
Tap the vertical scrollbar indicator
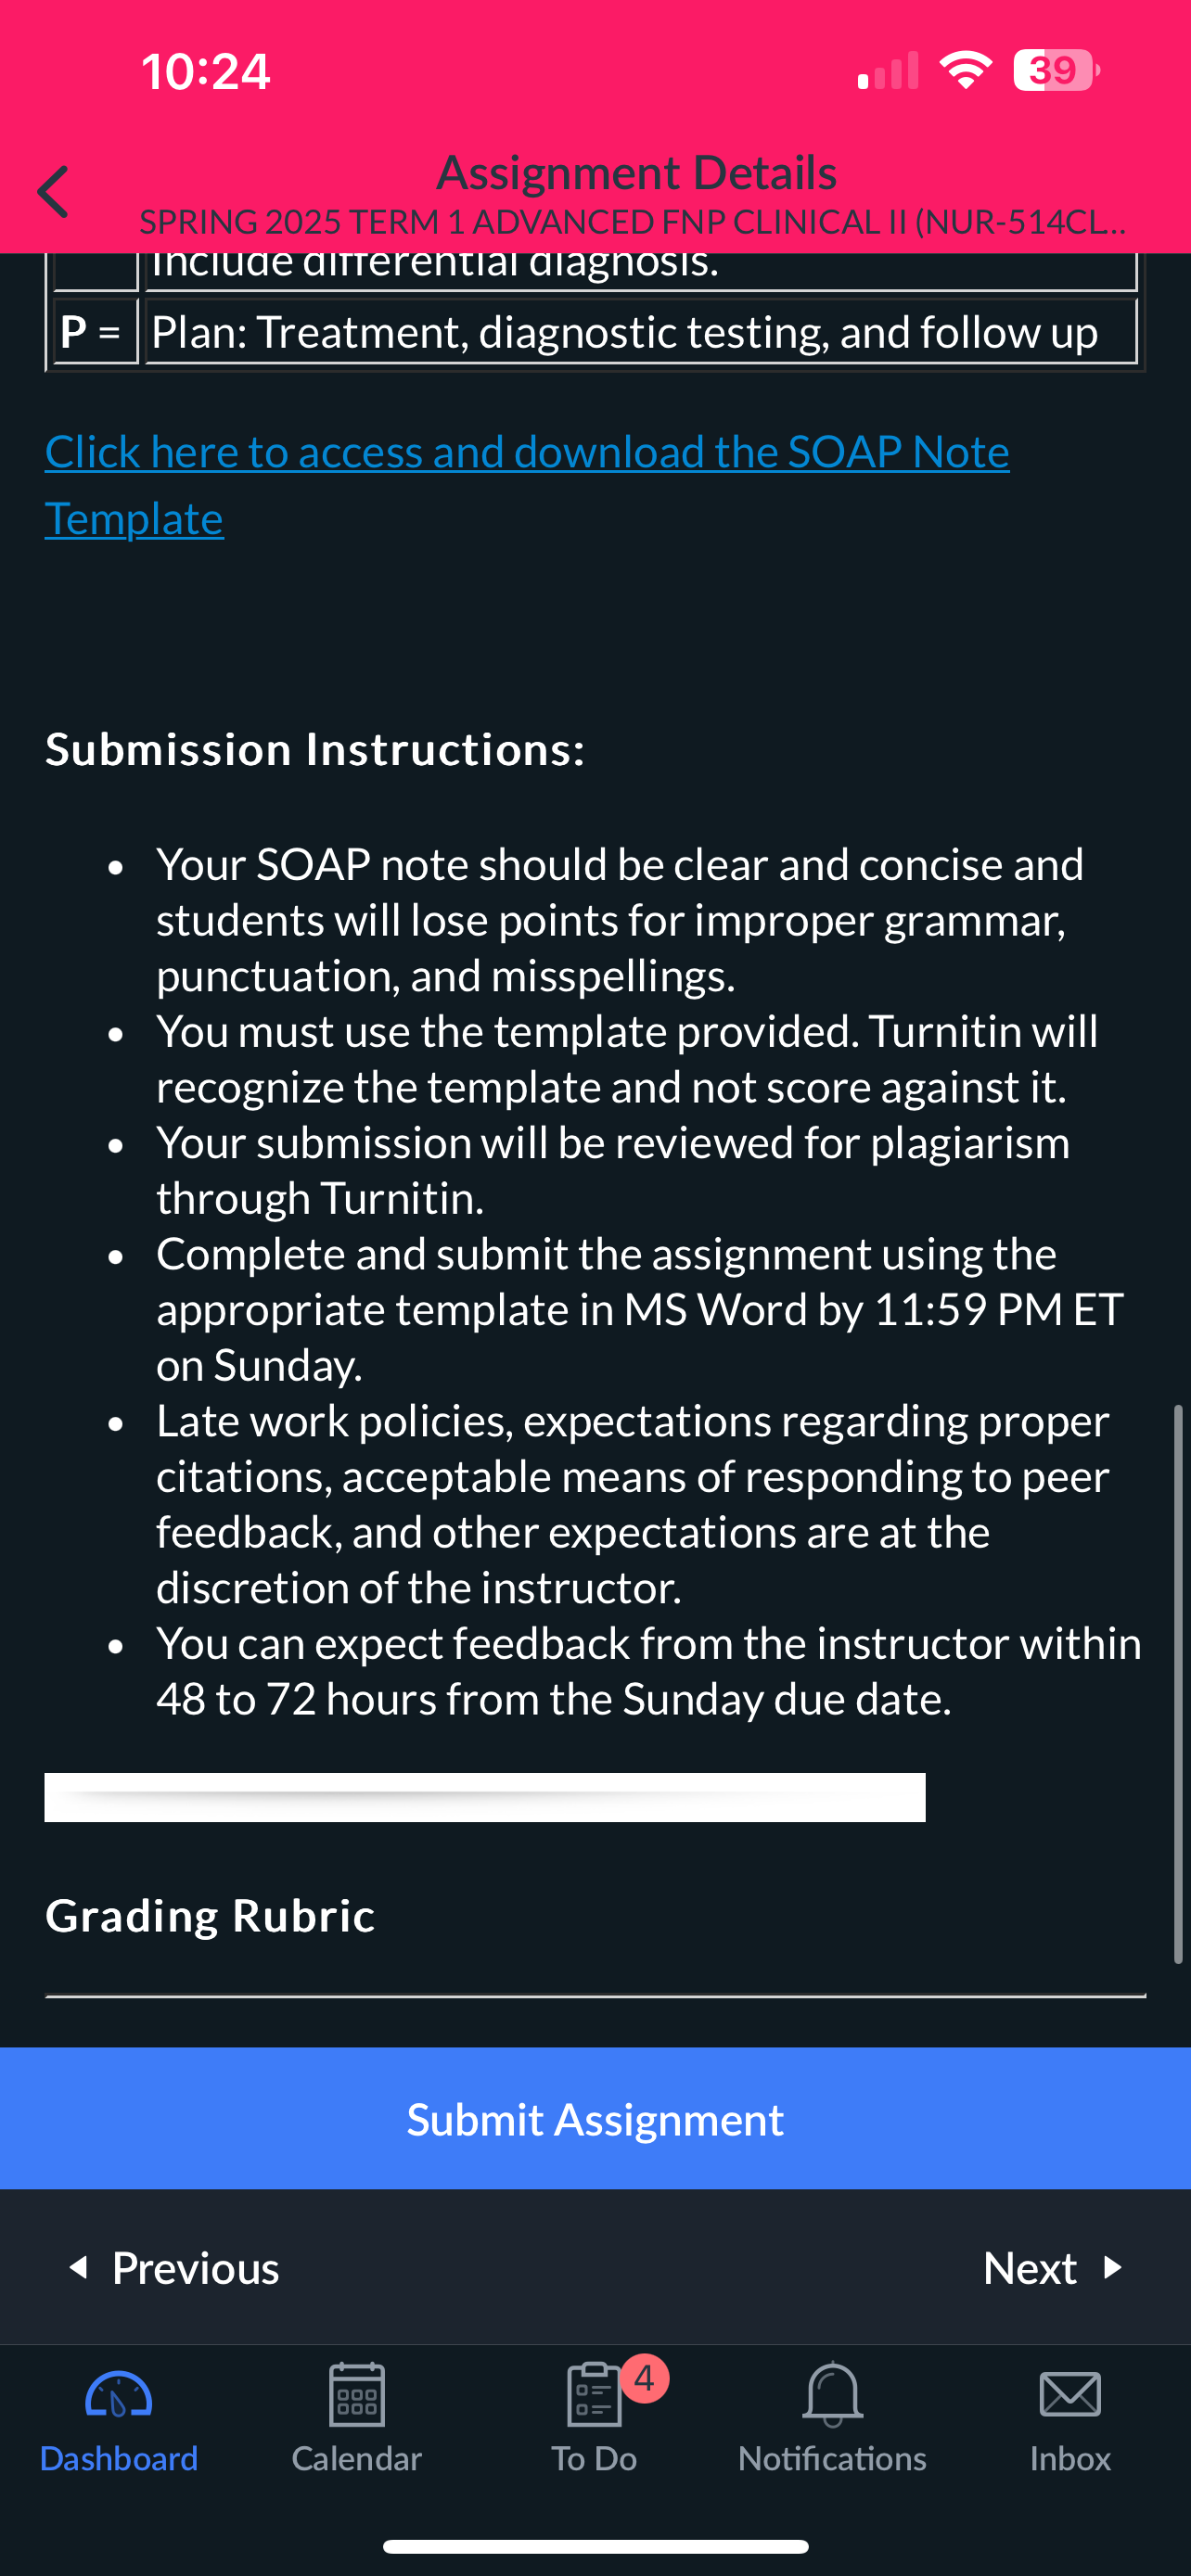[x=1178, y=1684]
